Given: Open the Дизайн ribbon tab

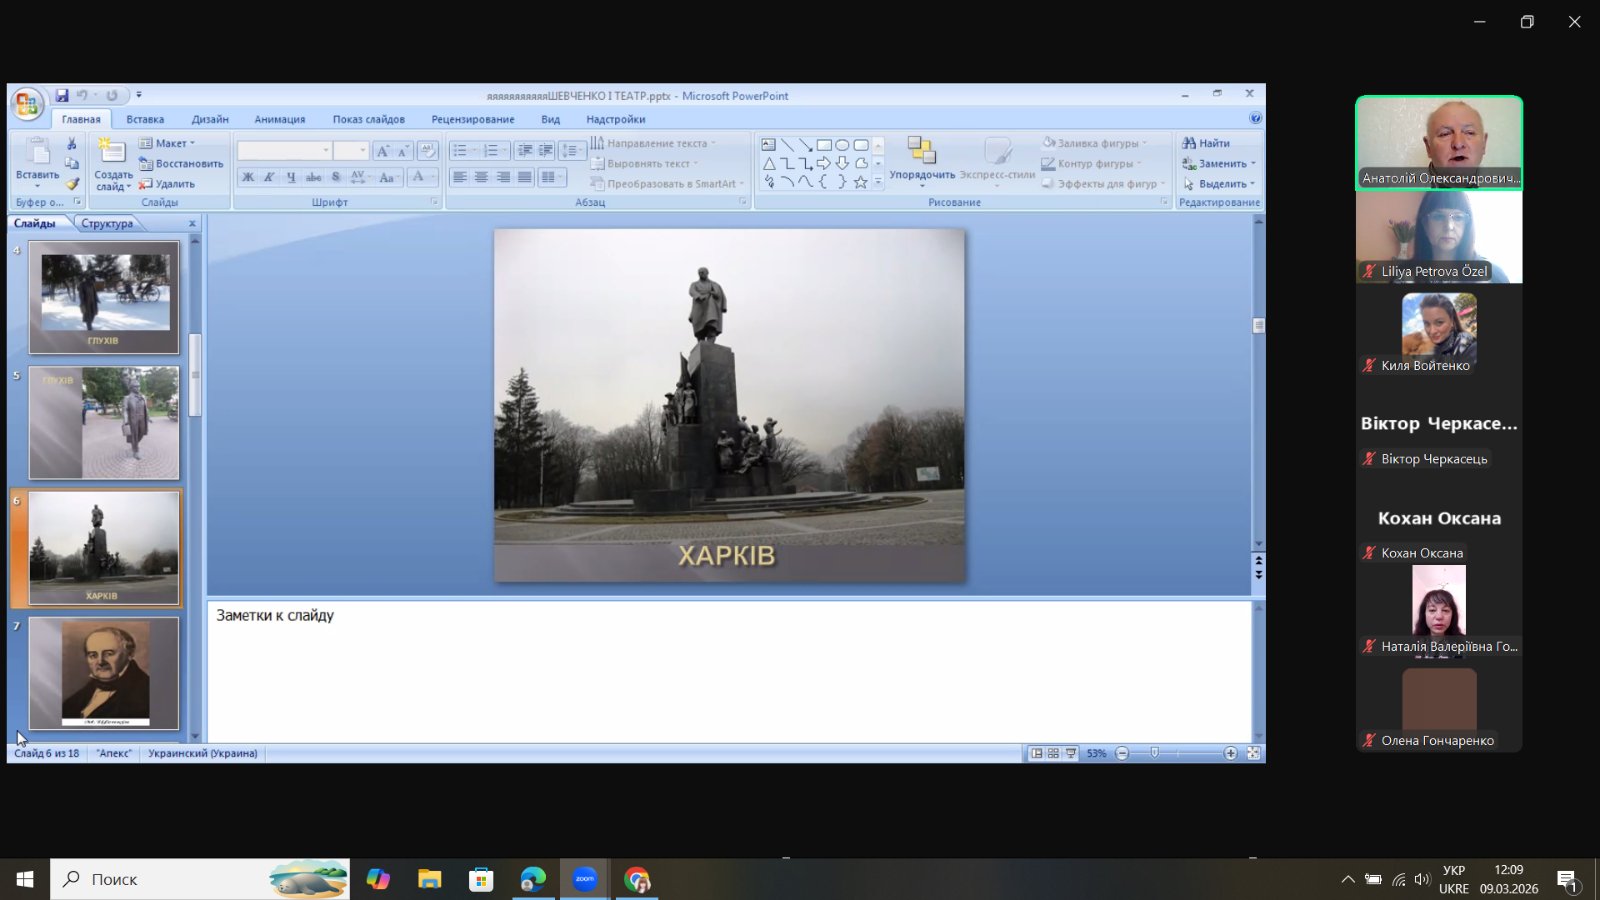Looking at the screenshot, I should [x=210, y=119].
